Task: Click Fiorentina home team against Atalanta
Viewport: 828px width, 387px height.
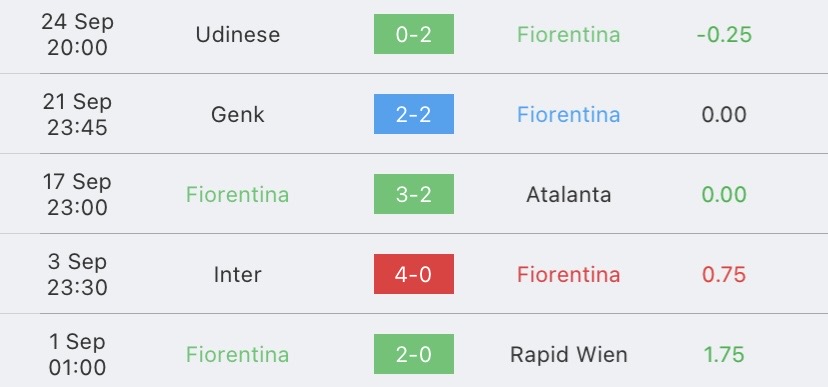Action: coord(238,194)
